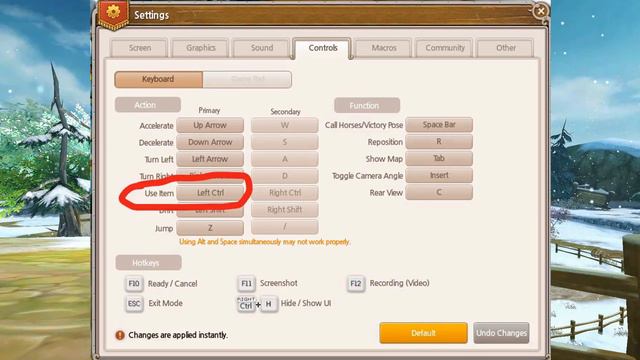640x360 pixels.
Task: Go to the Macros tab
Action: pyautogui.click(x=384, y=48)
